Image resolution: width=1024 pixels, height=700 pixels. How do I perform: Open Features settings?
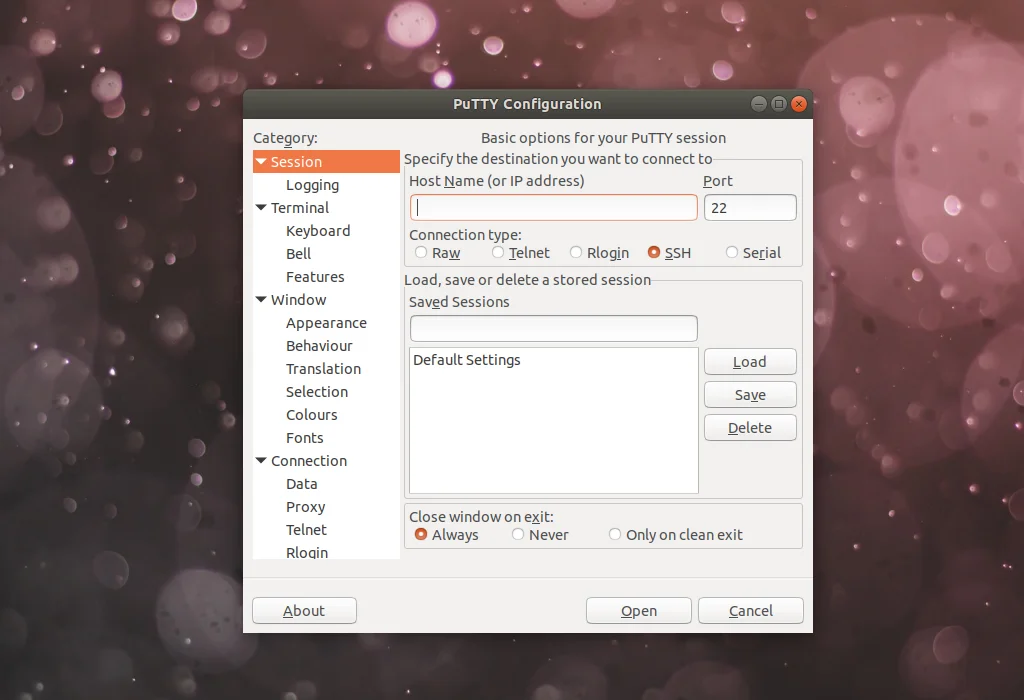coord(315,277)
